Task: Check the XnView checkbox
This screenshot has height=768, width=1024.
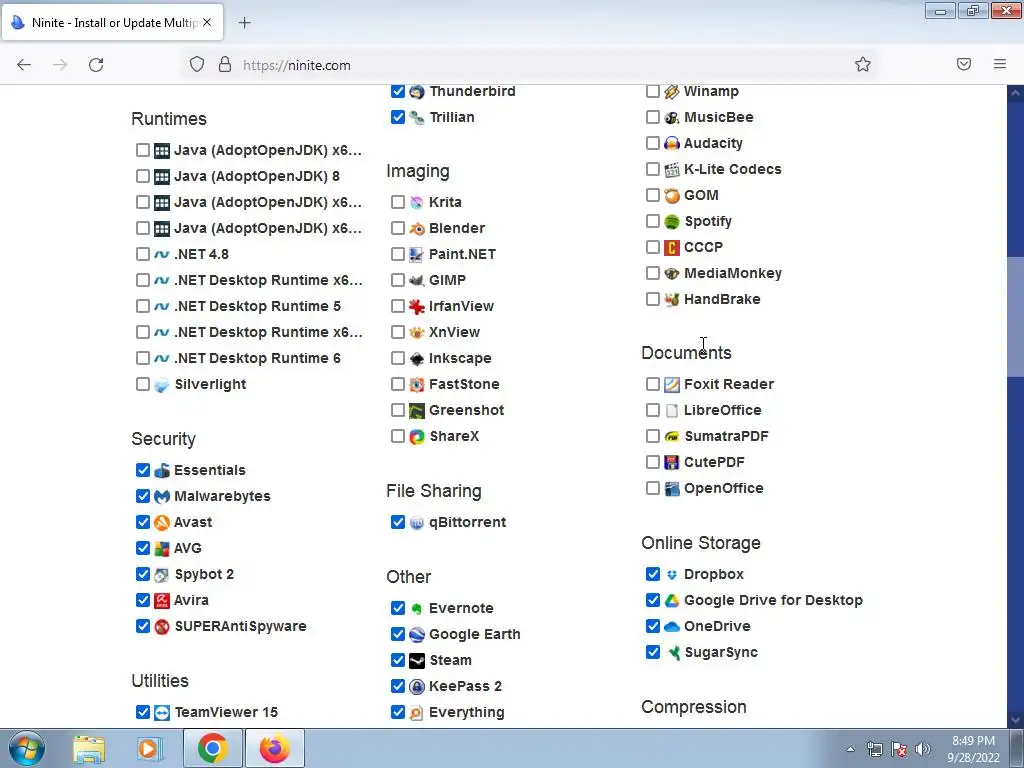Action: coord(398,332)
